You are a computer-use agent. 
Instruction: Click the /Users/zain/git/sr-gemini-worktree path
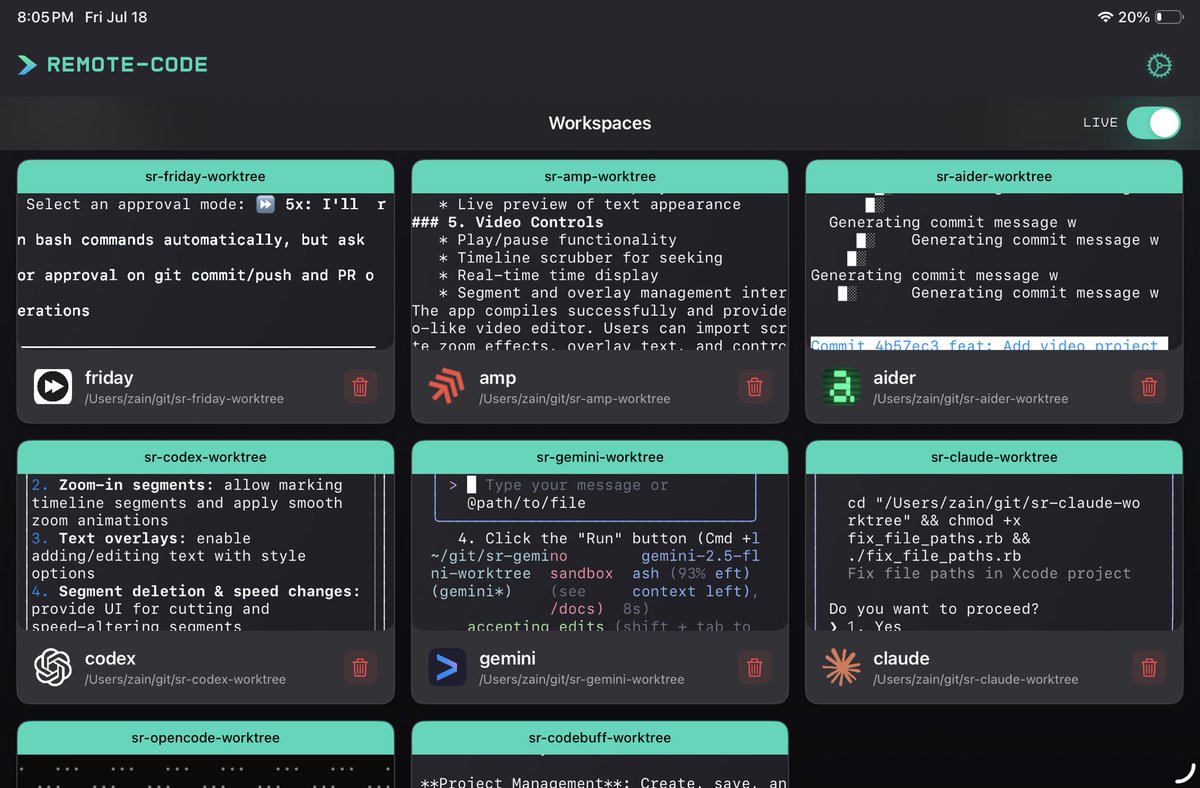tap(582, 680)
